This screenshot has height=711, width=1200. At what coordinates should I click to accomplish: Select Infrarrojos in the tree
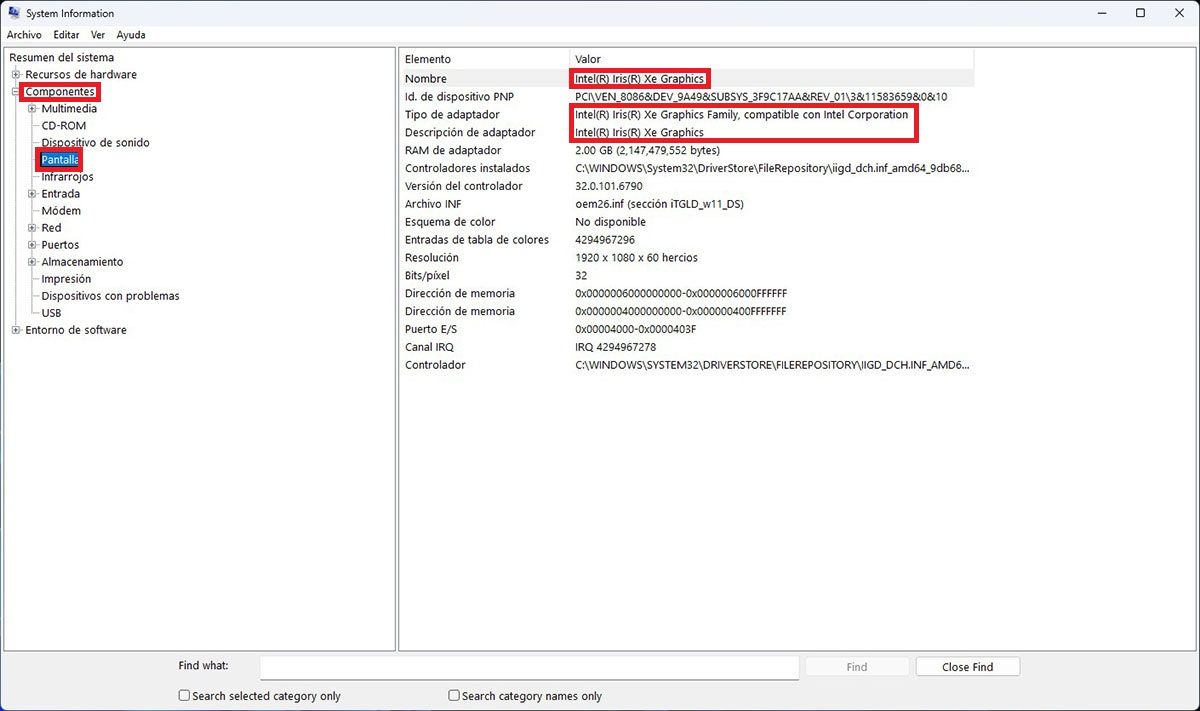[x=67, y=177]
